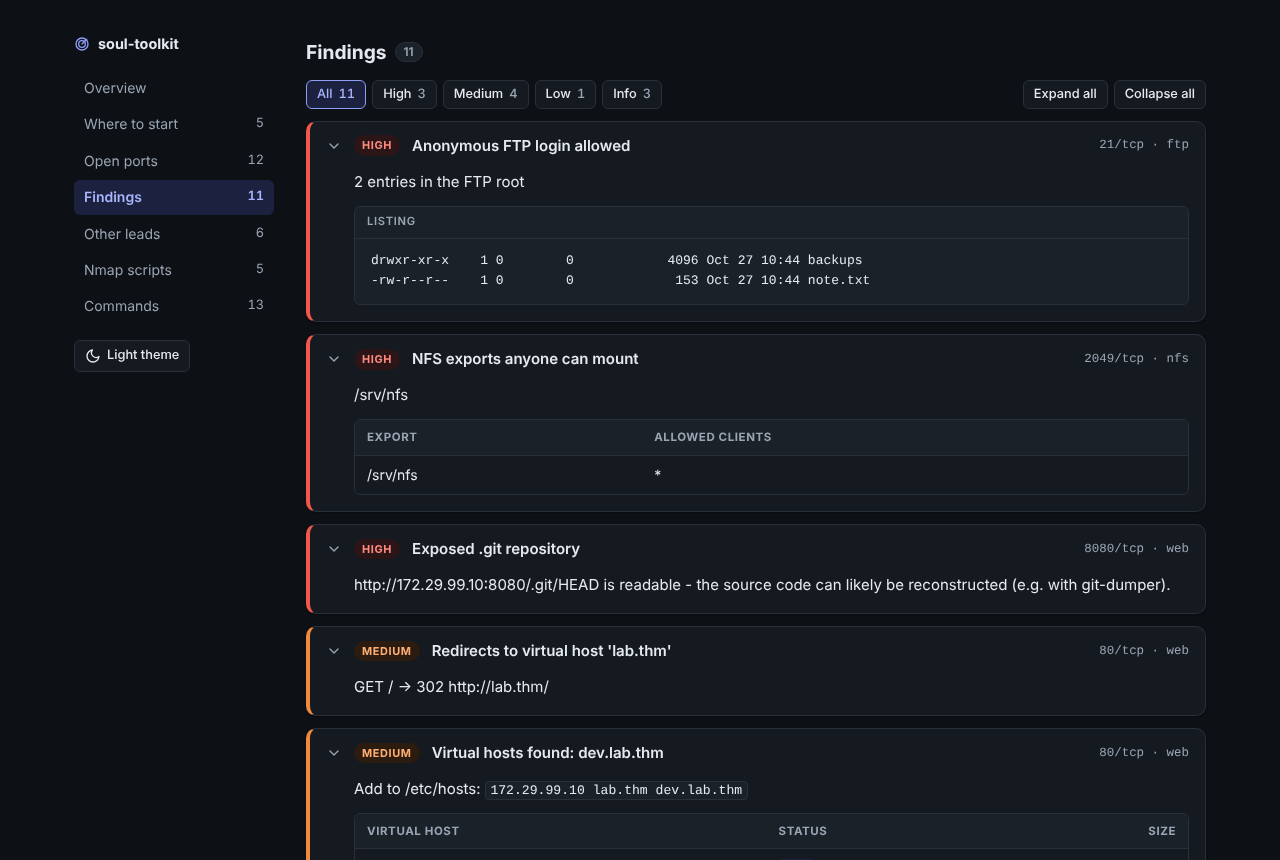
Task: Click the Anonymous FTP login allowed title
Action: (521, 146)
